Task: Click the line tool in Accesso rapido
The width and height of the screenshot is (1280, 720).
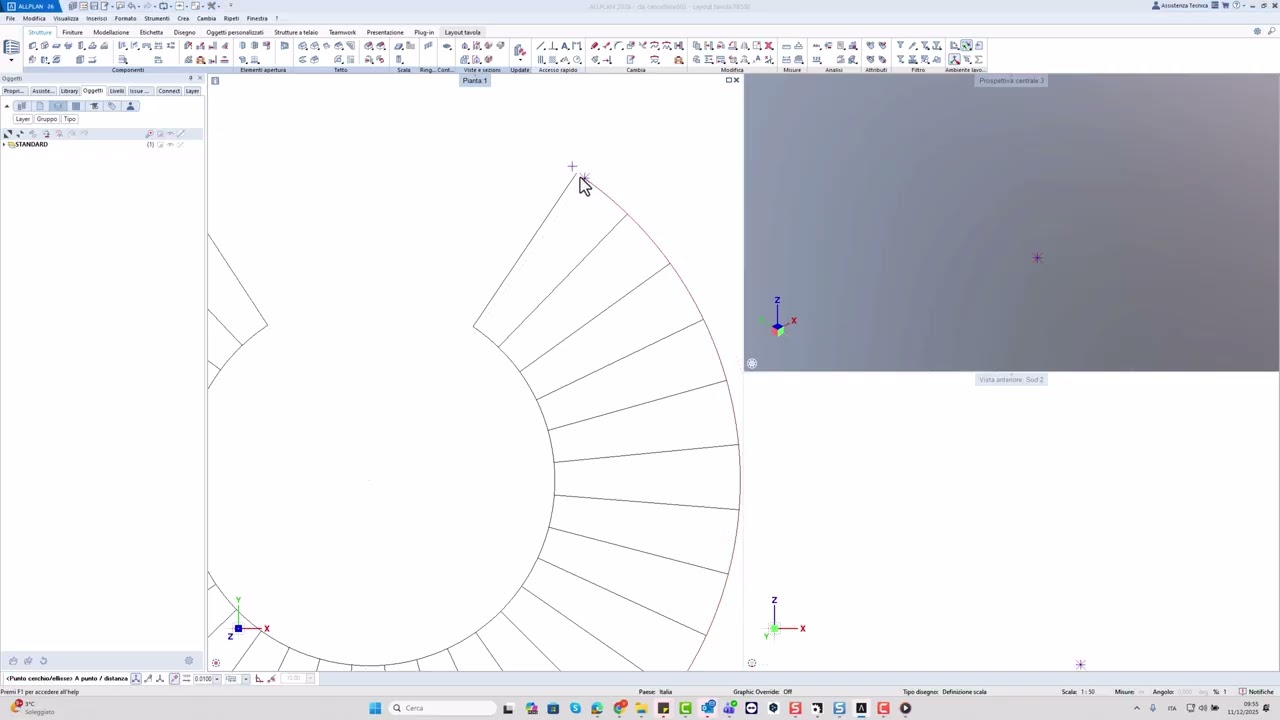Action: [x=541, y=46]
